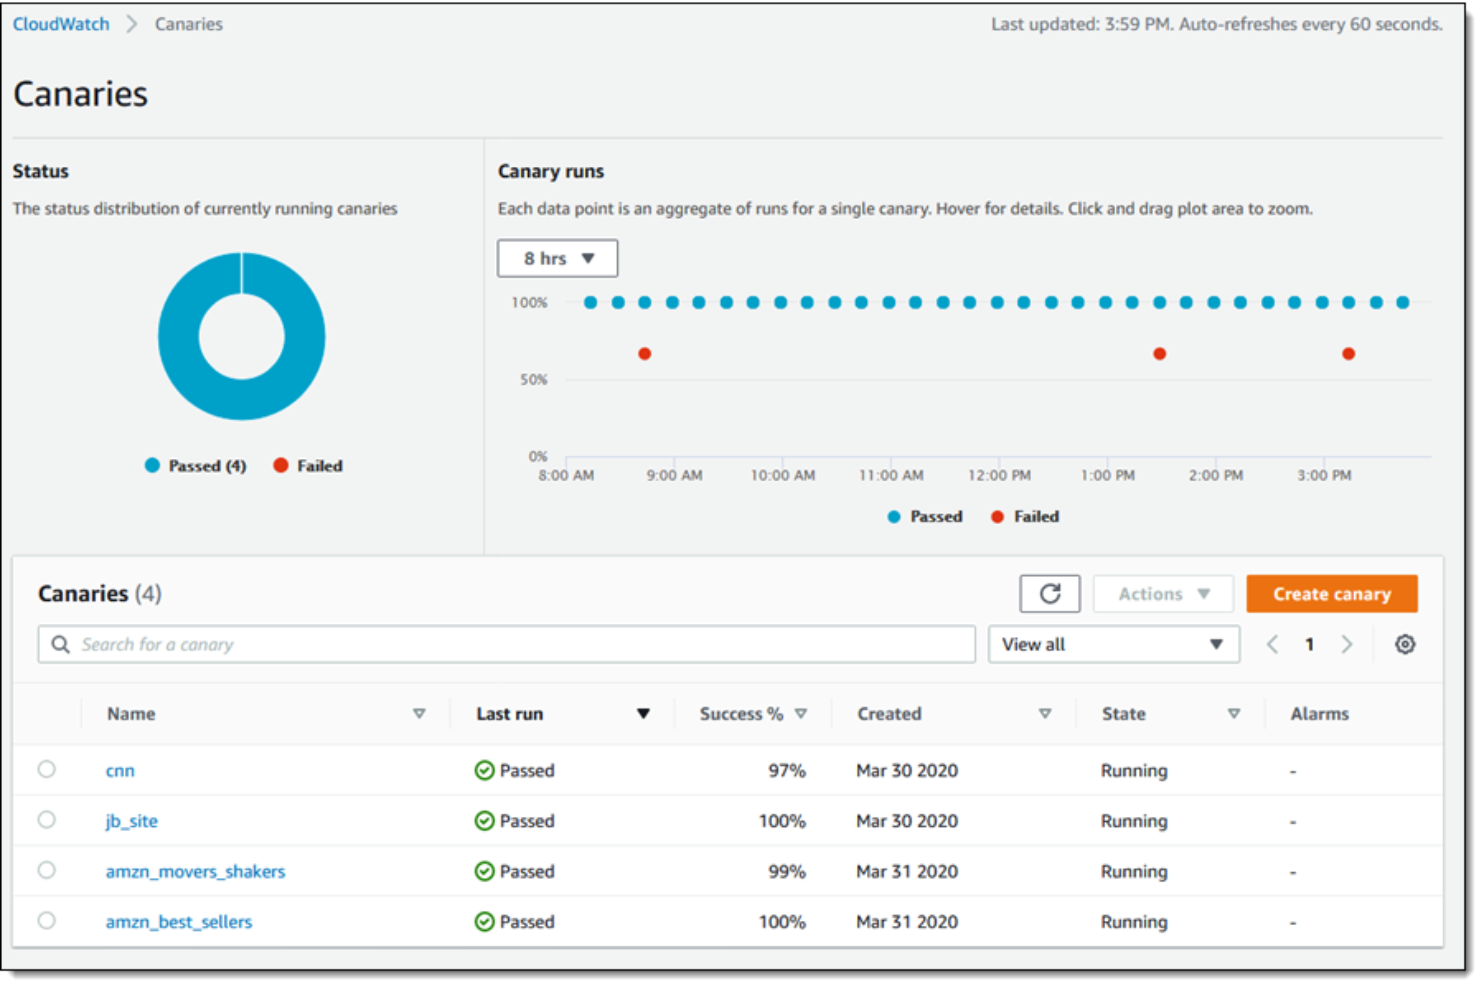1480x987 pixels.
Task: Click the Failed legend dot in Status panel
Action: [x=280, y=465]
